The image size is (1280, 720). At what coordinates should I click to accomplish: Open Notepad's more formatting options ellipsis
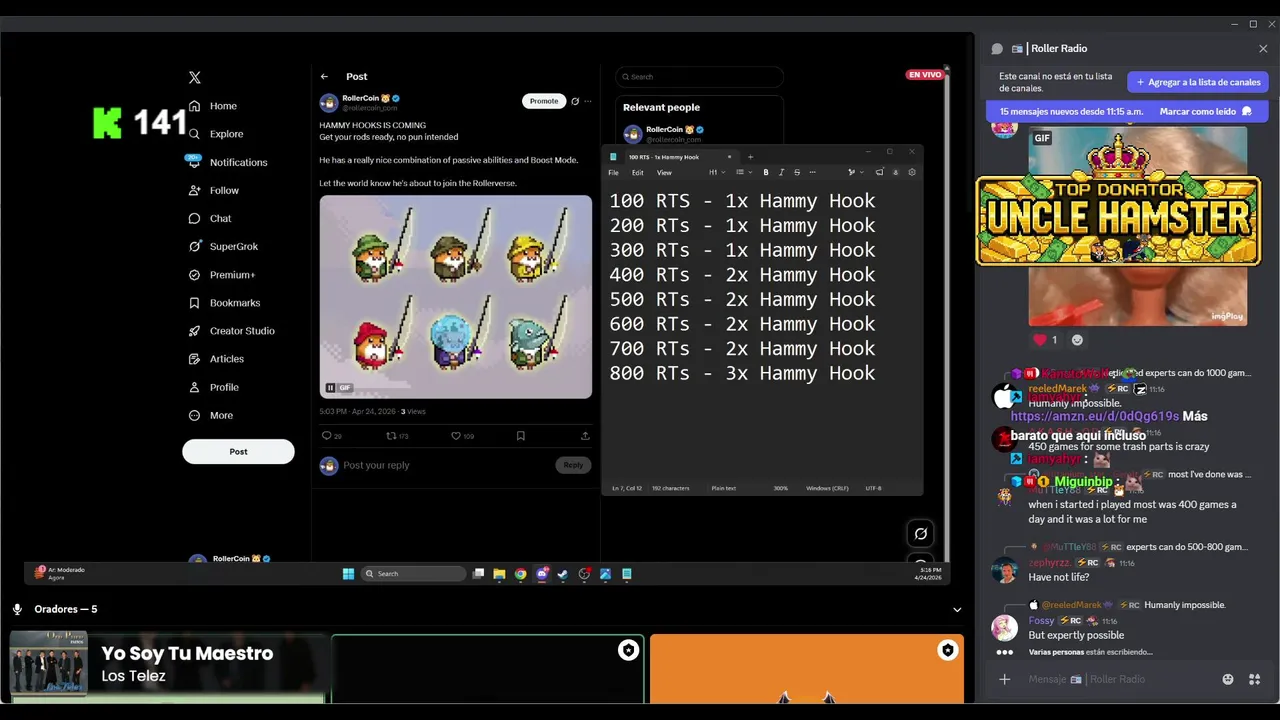click(x=812, y=172)
